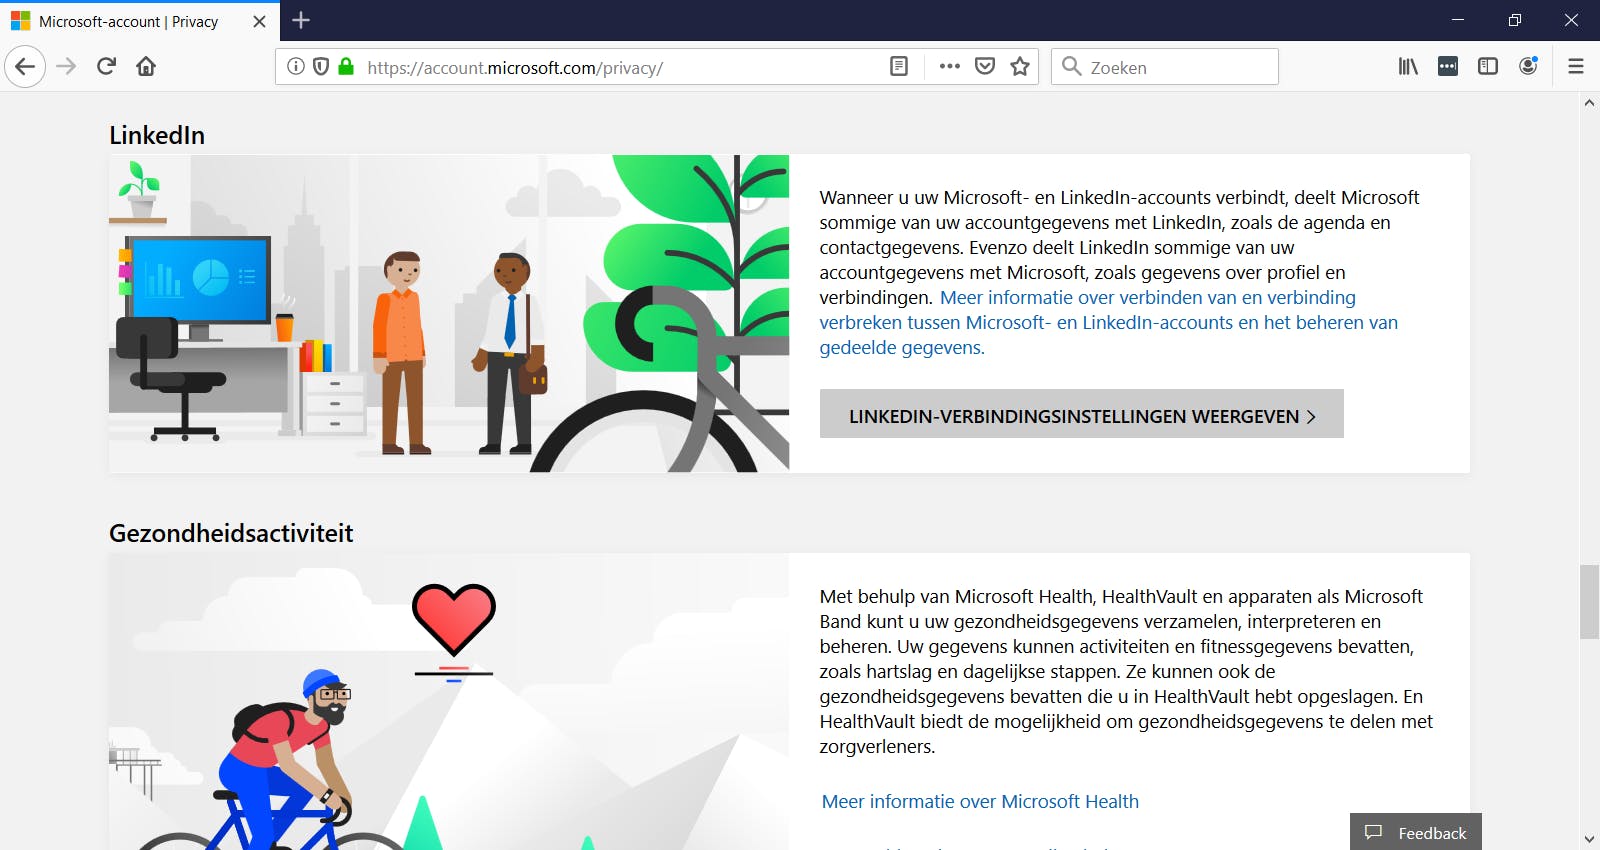Screen dimensions: 1600x850
Task: Show site information icon in address bar
Action: 296,67
